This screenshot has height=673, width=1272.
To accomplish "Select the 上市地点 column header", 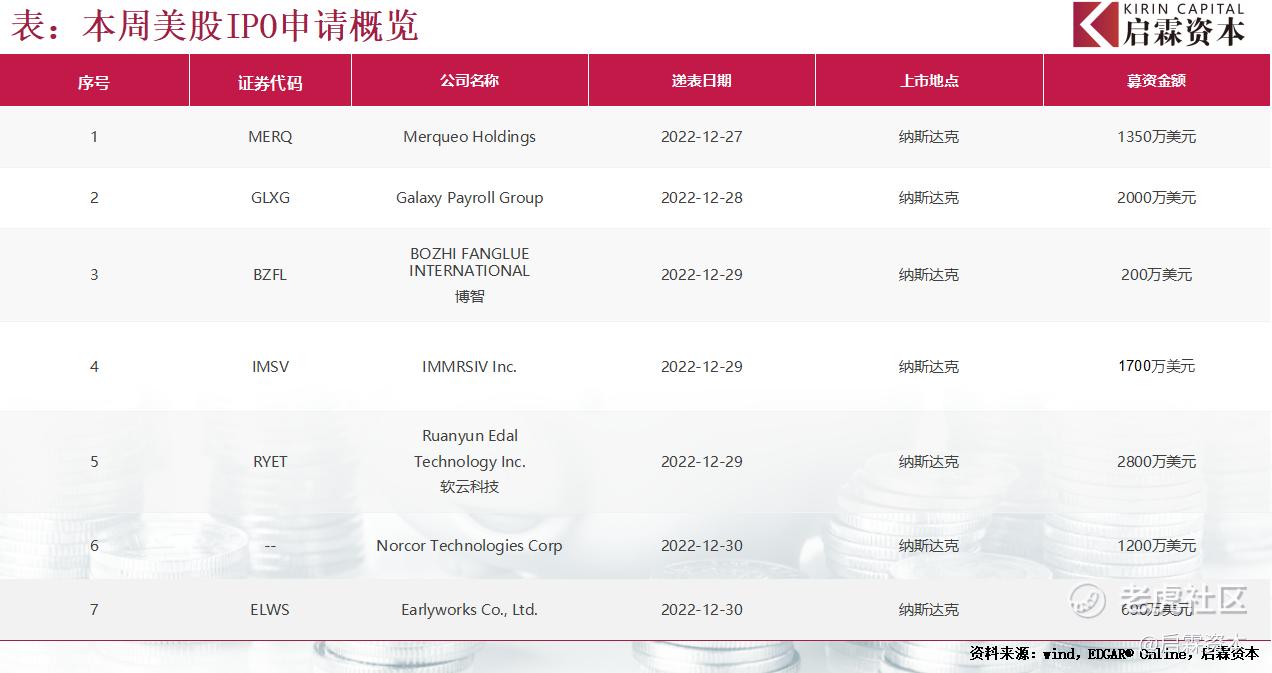I will [929, 80].
